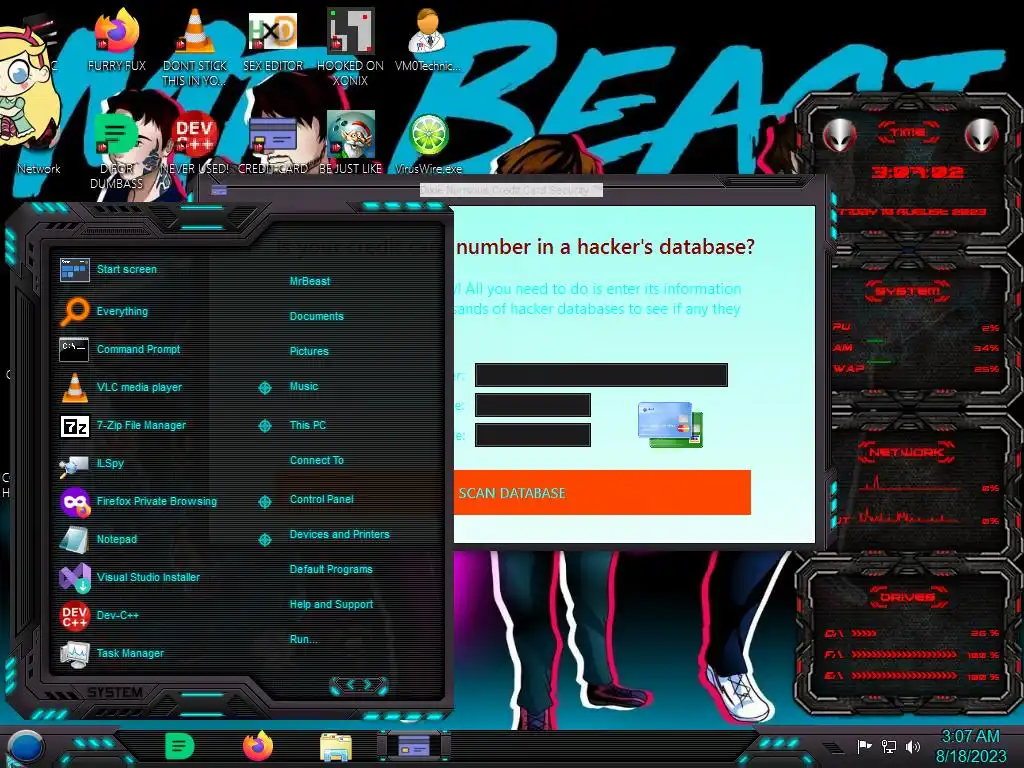Click the Start screen tiles icon
This screenshot has height=768, width=1024.
click(74, 269)
